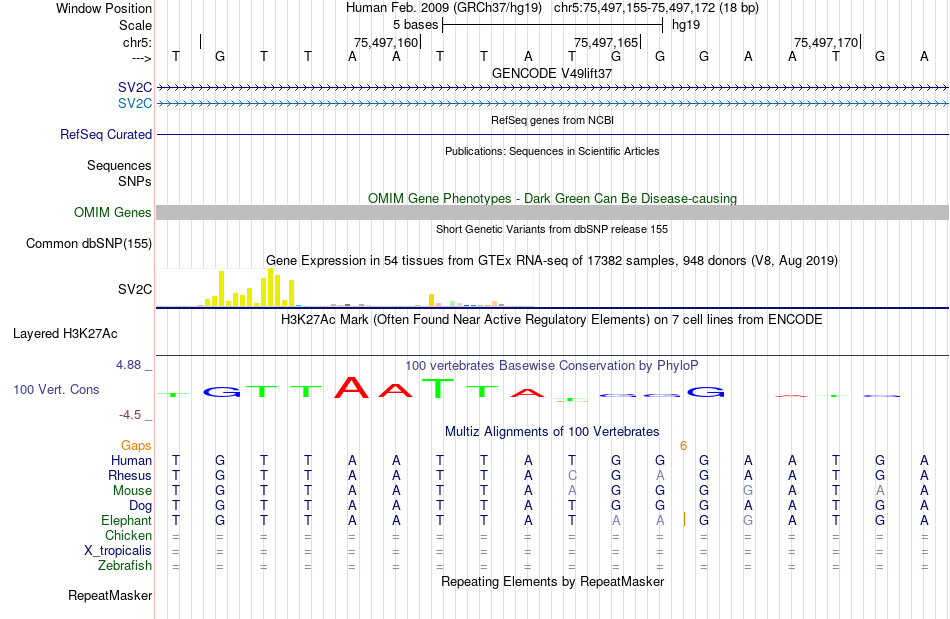Click the large red A conservation logo letter
The image size is (950, 619).
351,388
